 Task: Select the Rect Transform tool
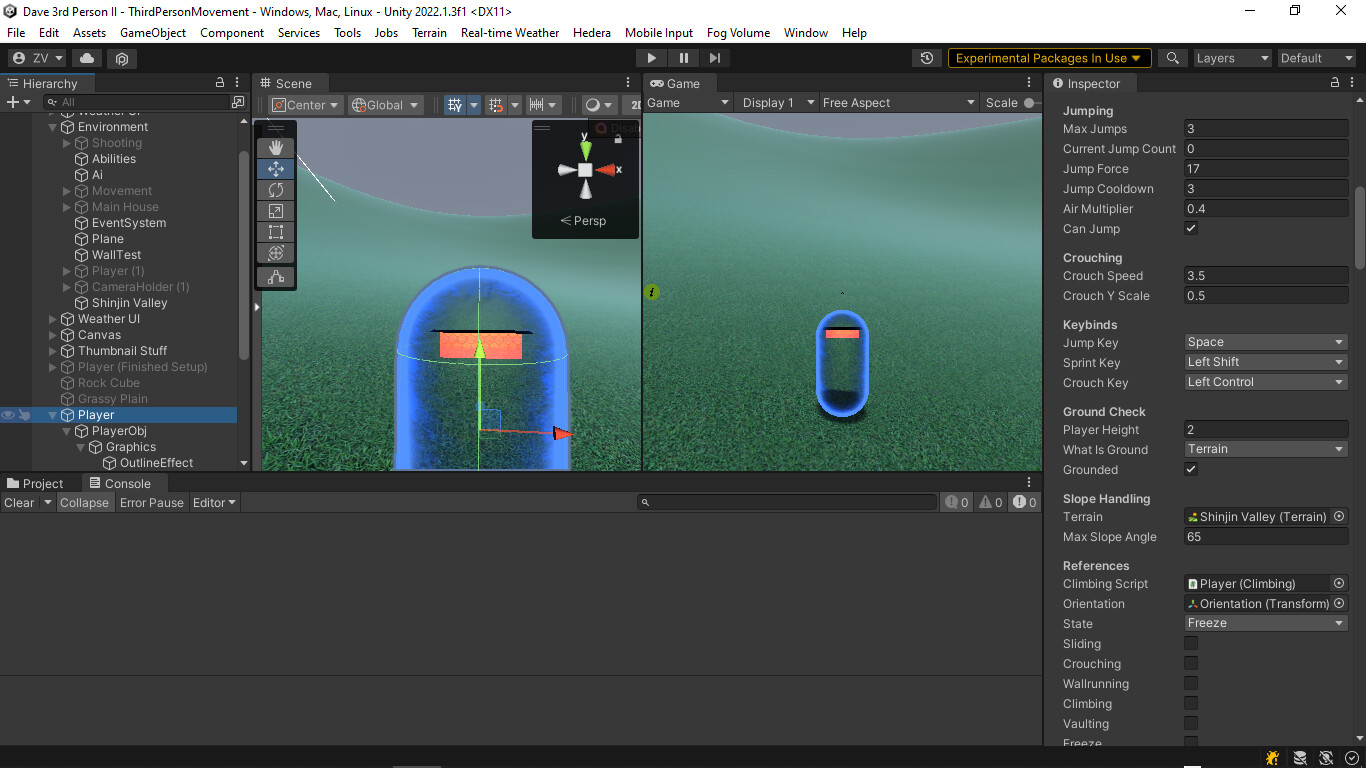pyautogui.click(x=275, y=231)
